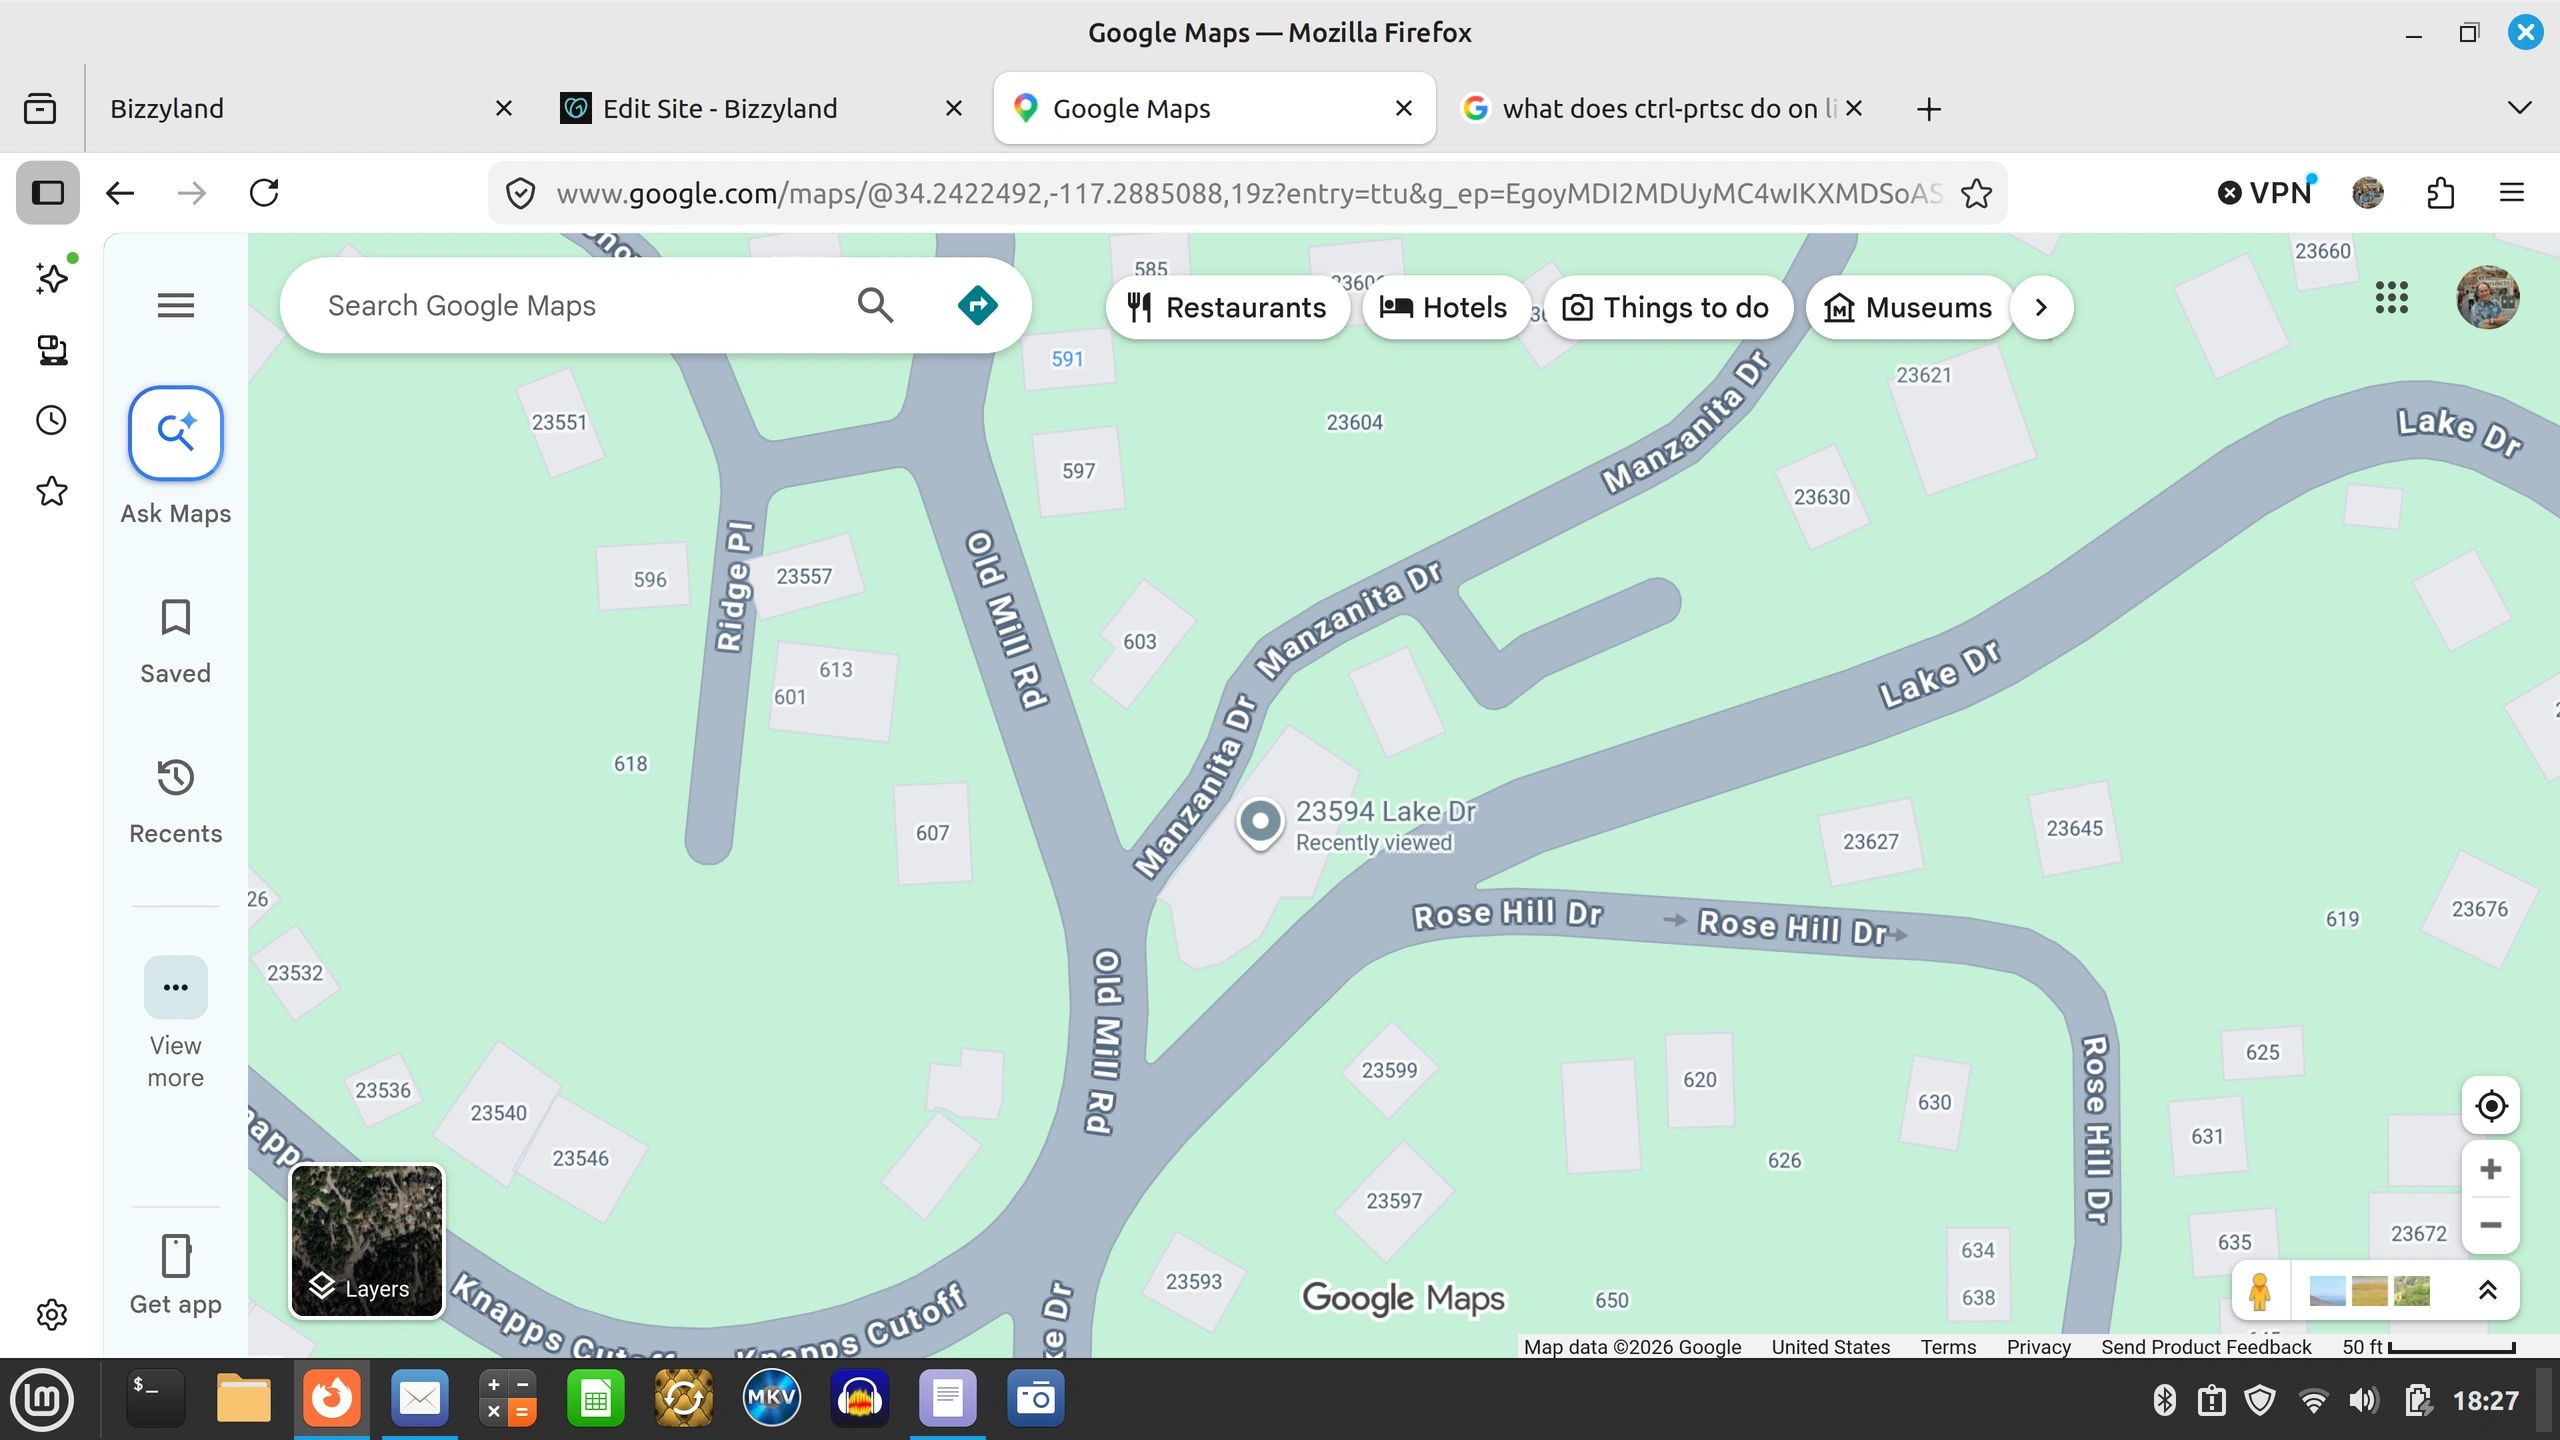2560x1440 pixels.
Task: Select the Street View pegman
Action: [2259, 1291]
